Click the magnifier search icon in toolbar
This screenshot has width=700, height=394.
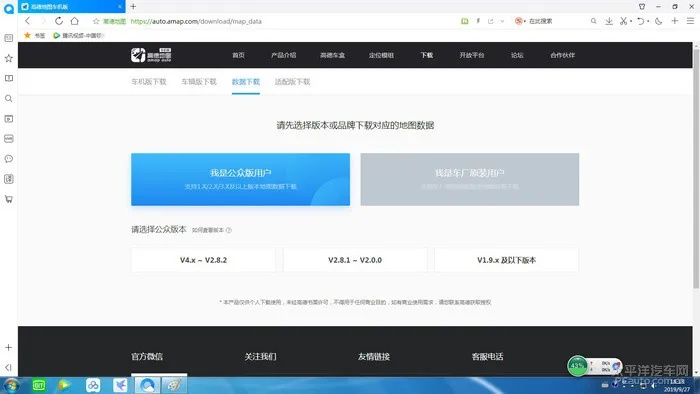click(593, 21)
